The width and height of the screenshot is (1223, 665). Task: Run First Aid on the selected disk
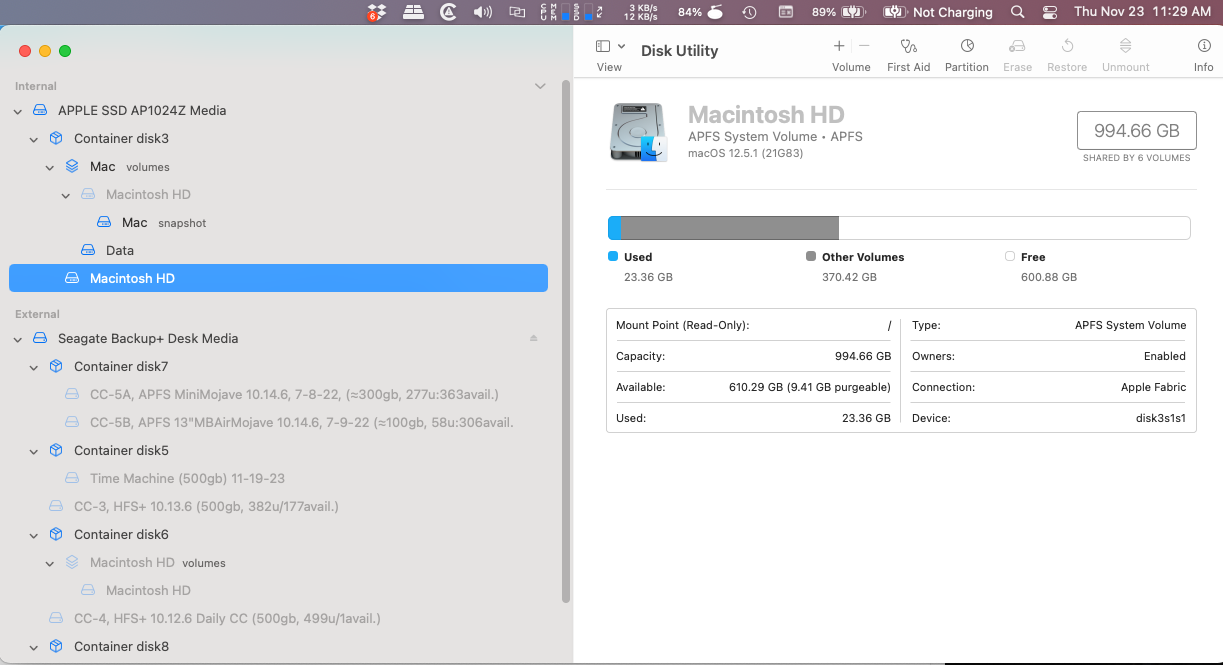[908, 46]
